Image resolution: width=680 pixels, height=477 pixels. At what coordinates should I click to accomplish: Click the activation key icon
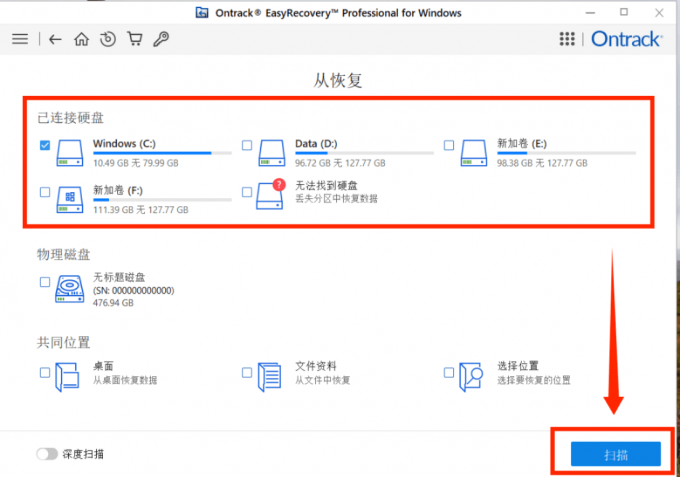(161, 39)
